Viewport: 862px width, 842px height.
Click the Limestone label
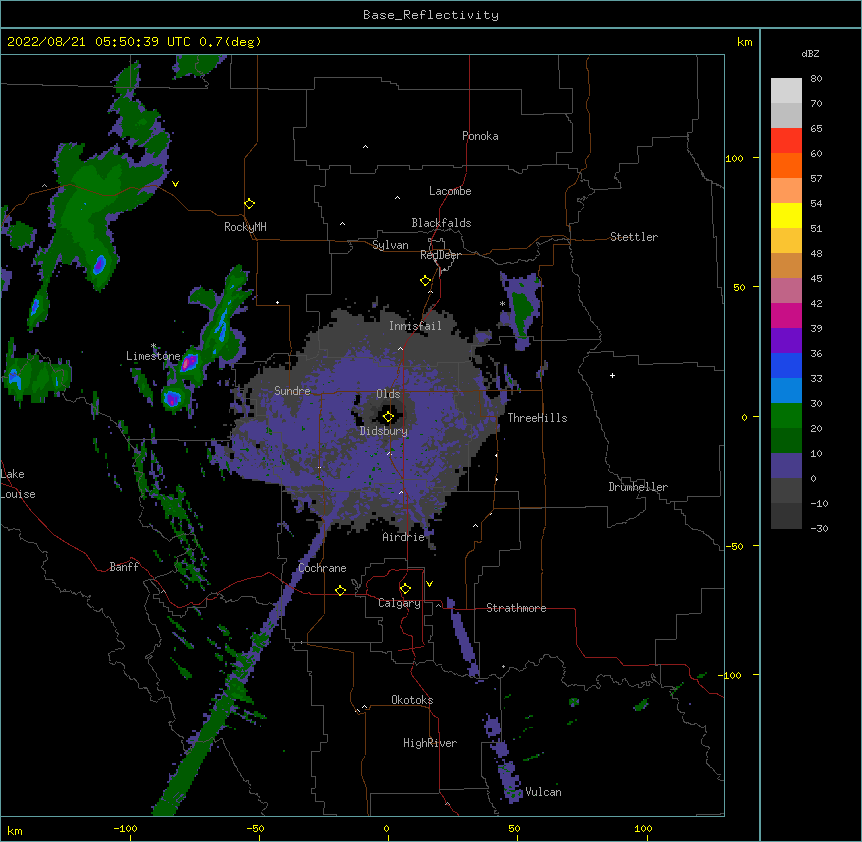[x=153, y=356]
